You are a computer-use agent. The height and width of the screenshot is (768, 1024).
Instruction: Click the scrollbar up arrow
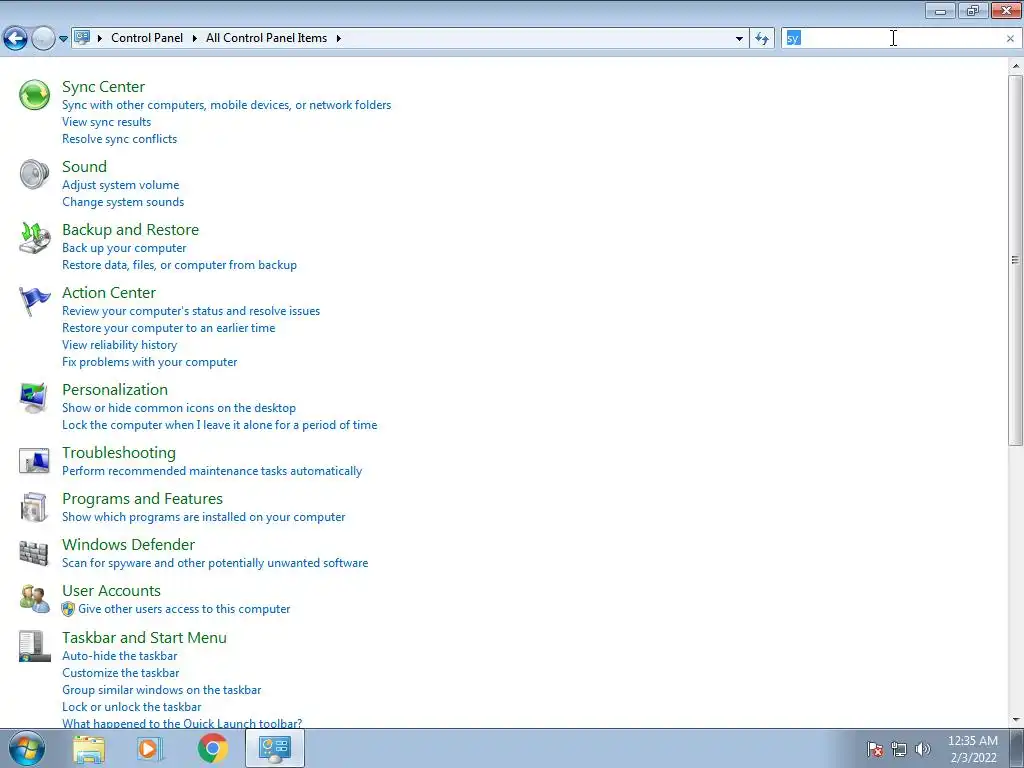click(x=1015, y=67)
